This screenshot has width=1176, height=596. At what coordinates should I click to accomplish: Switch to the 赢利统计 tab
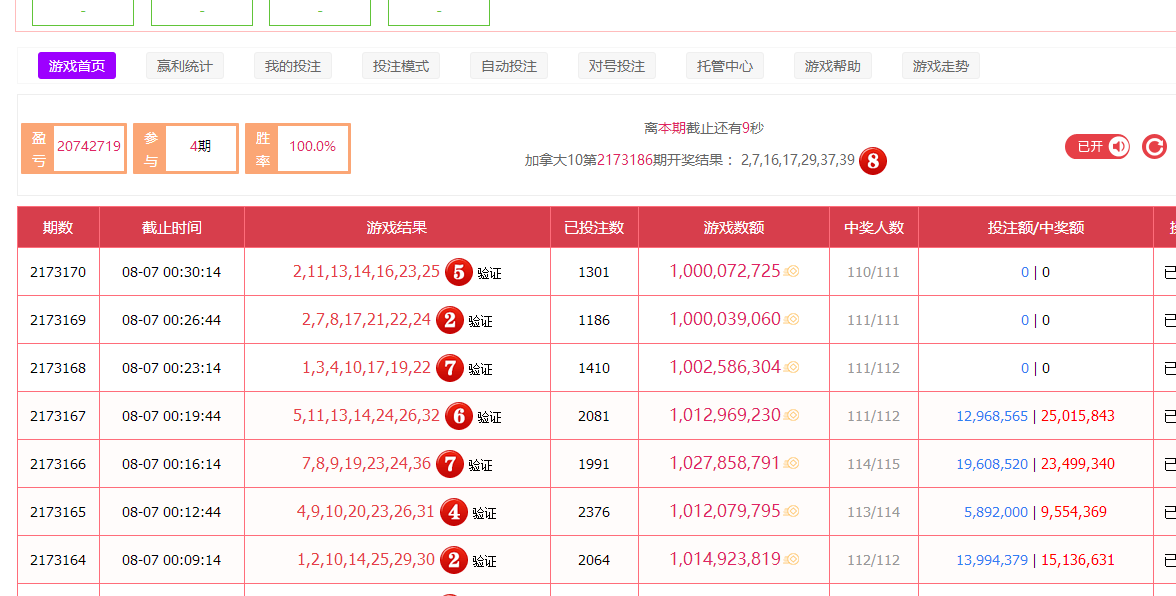point(185,66)
